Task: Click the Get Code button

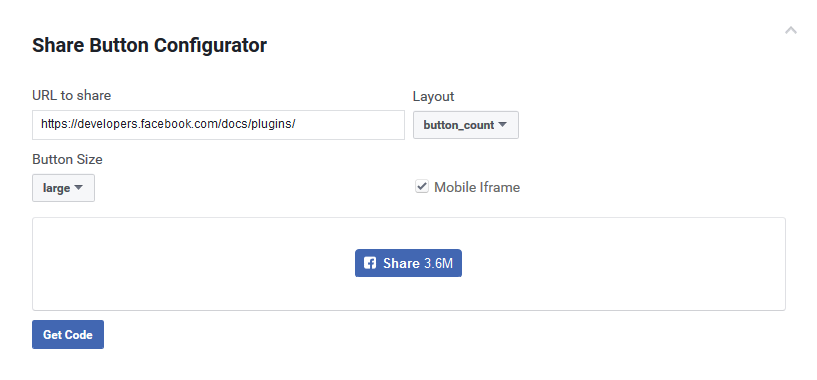Action: pos(68,335)
